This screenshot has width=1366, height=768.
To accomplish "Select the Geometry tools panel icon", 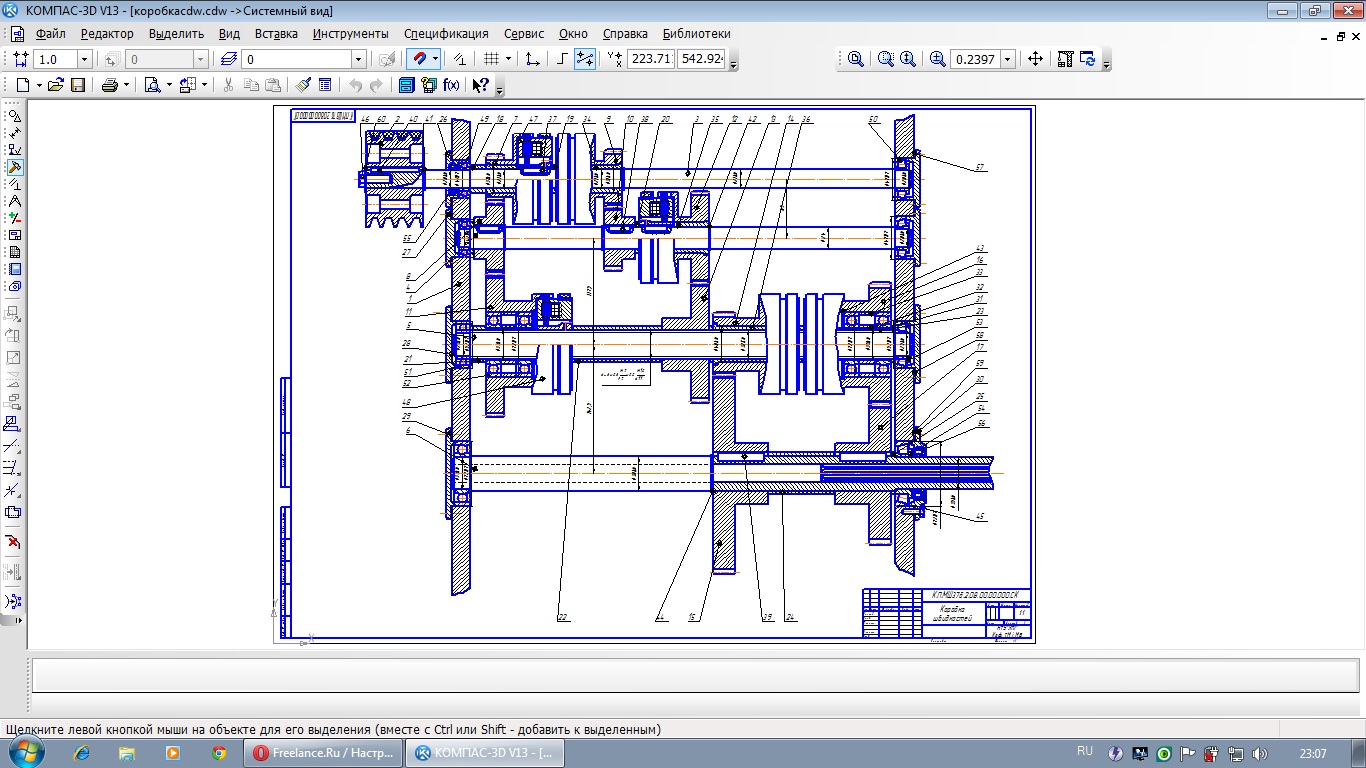I will (x=14, y=116).
